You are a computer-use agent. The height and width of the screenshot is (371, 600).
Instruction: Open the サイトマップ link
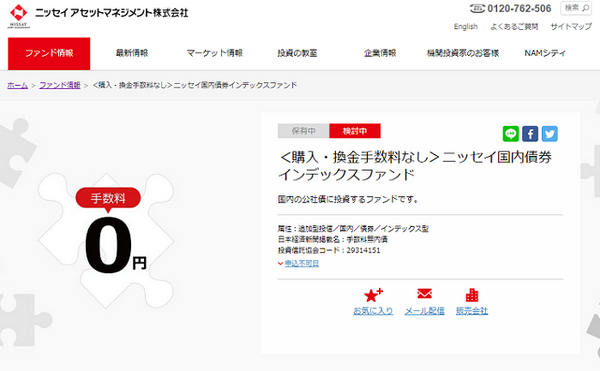[571, 26]
